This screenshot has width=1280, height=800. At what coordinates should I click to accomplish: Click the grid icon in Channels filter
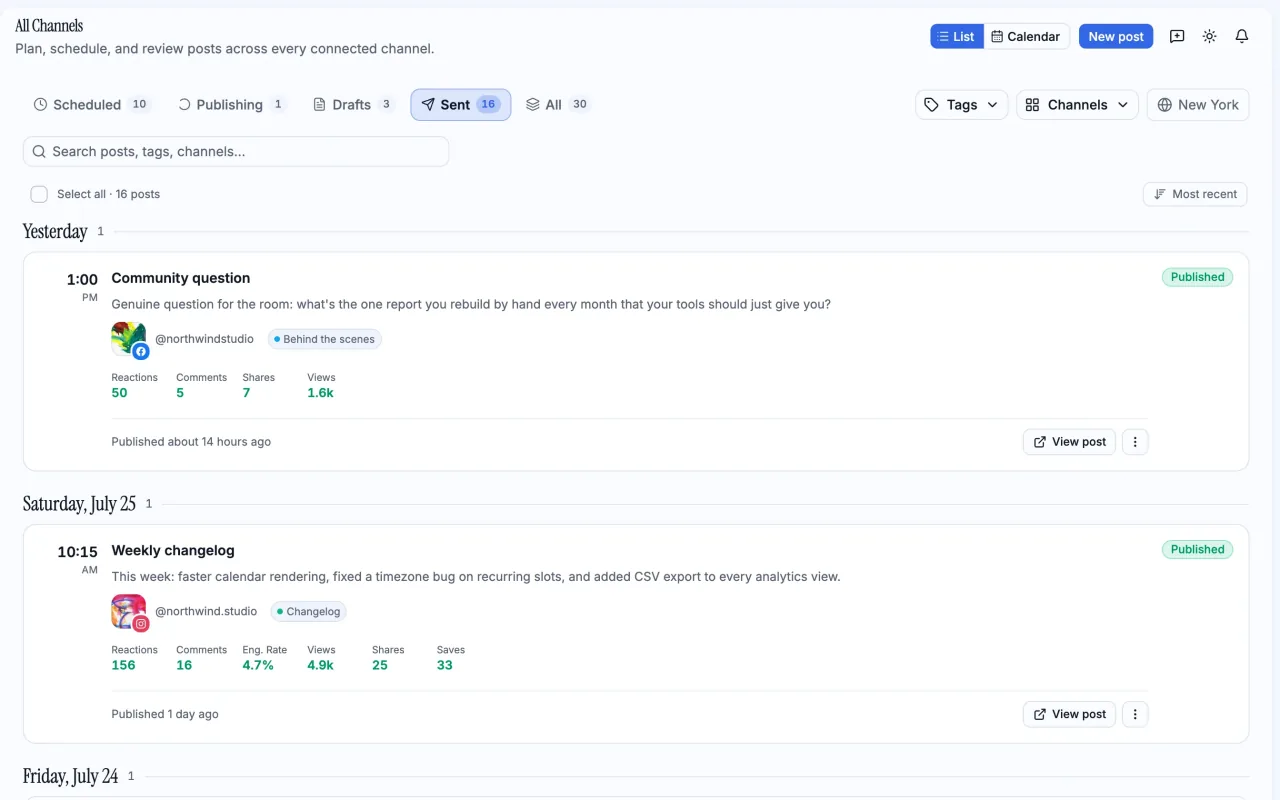[1033, 105]
